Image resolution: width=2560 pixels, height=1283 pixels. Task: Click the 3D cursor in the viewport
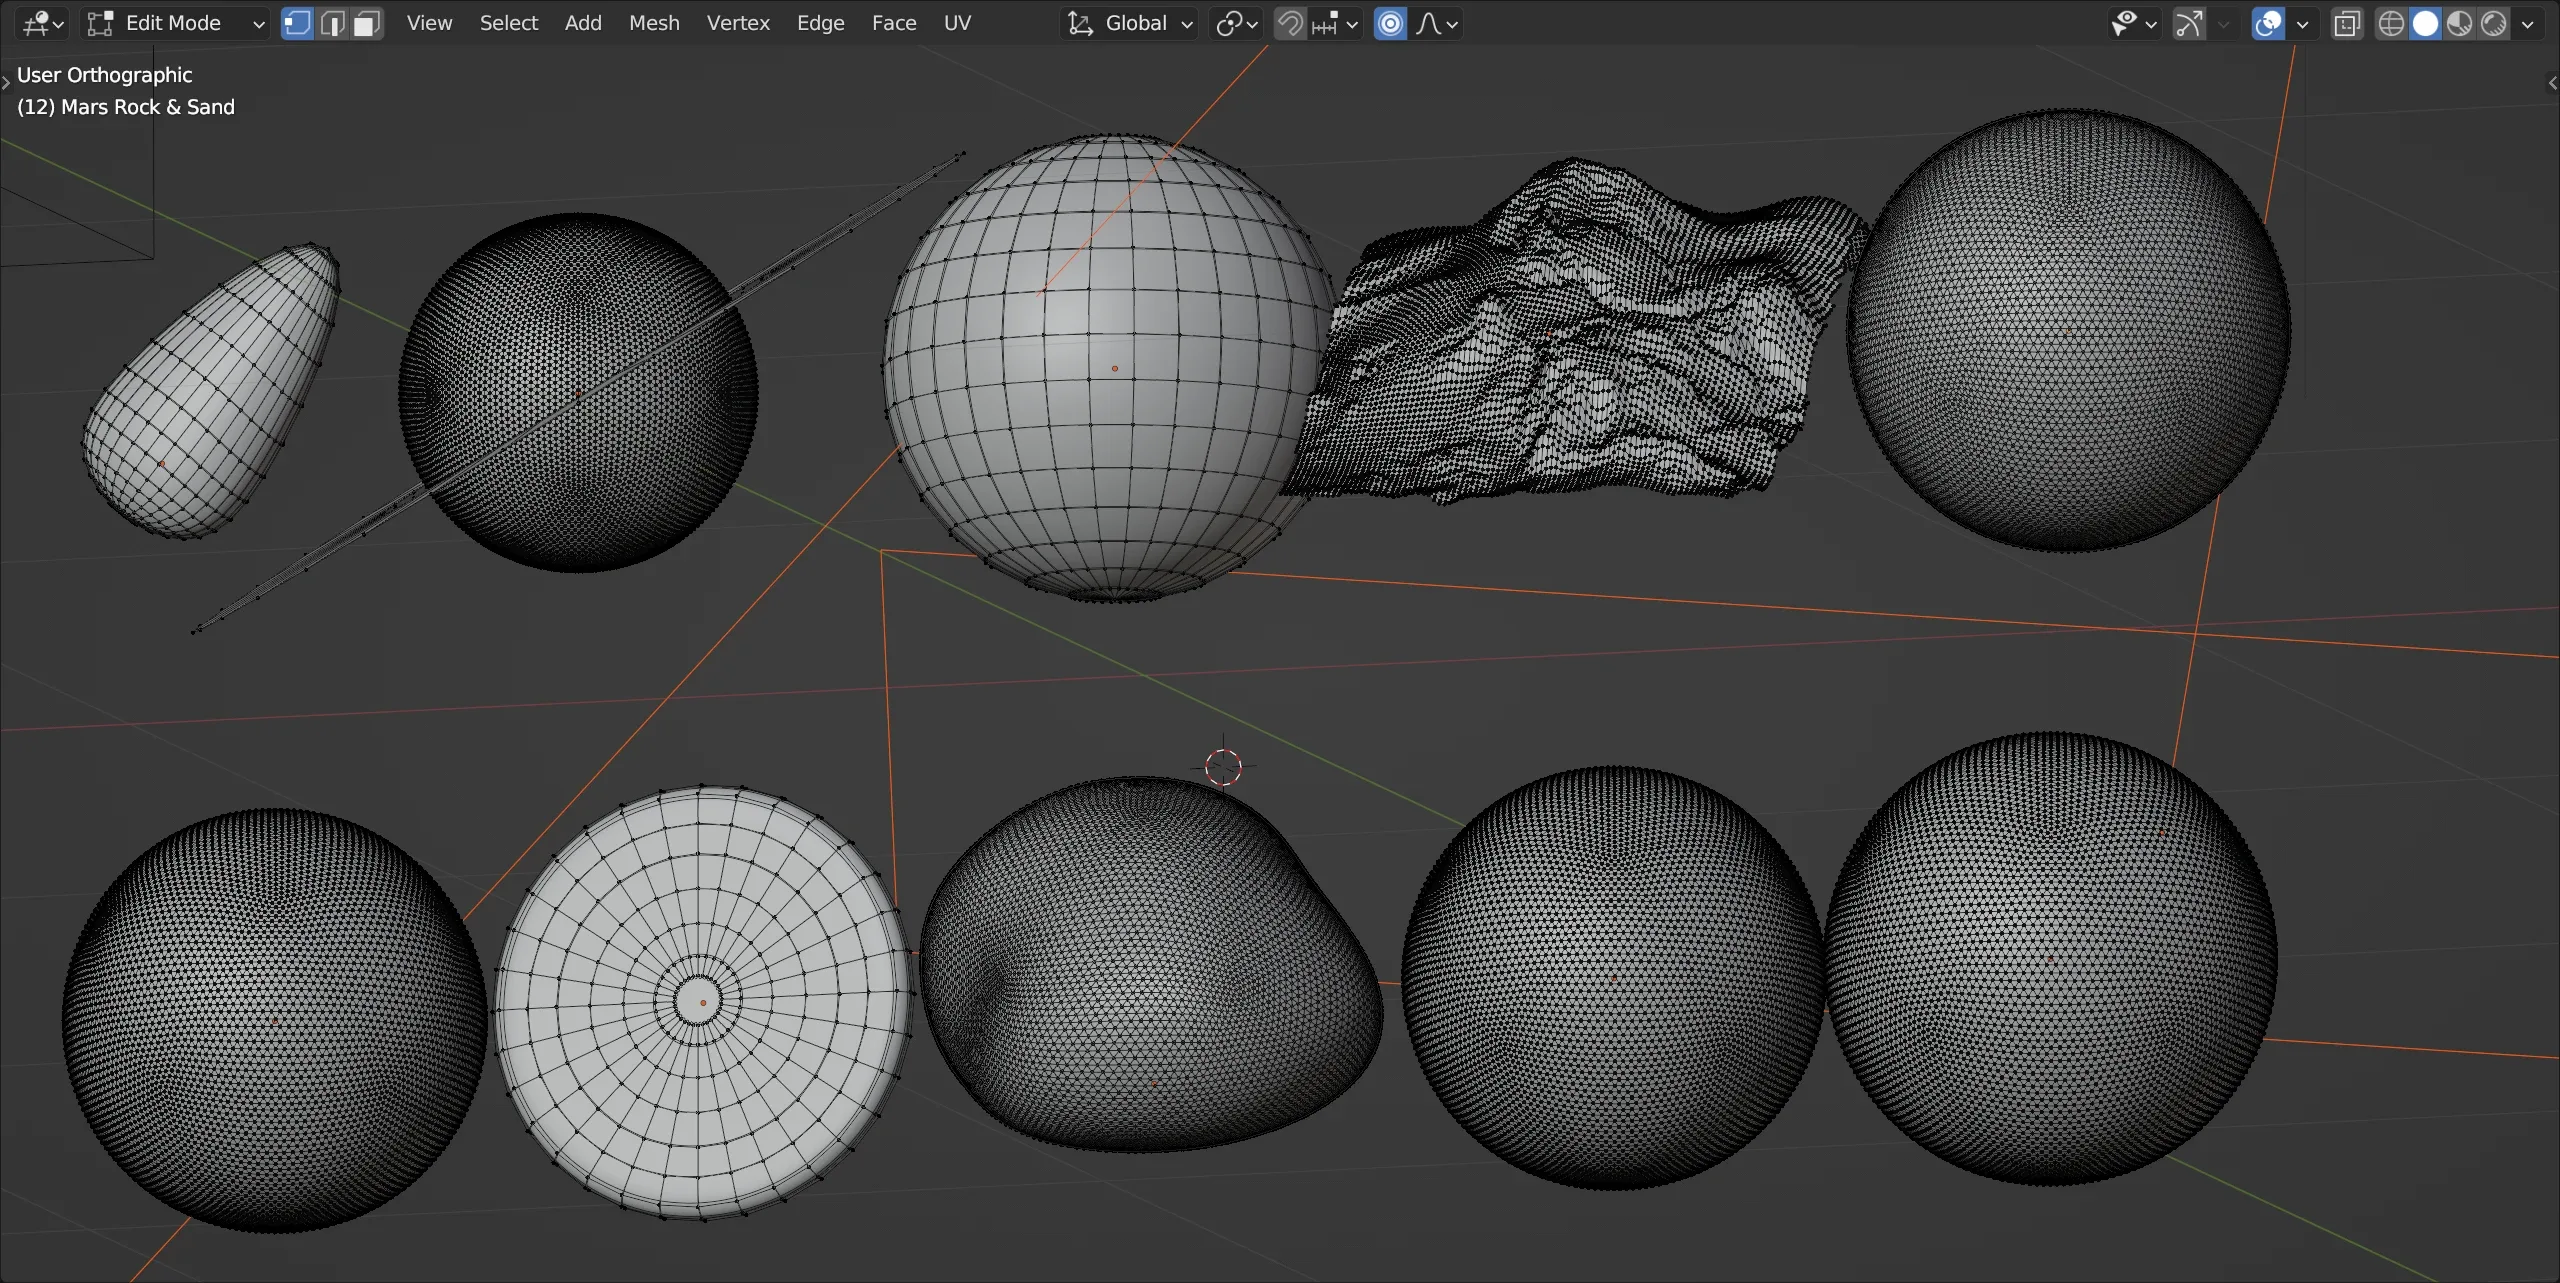coord(1223,767)
